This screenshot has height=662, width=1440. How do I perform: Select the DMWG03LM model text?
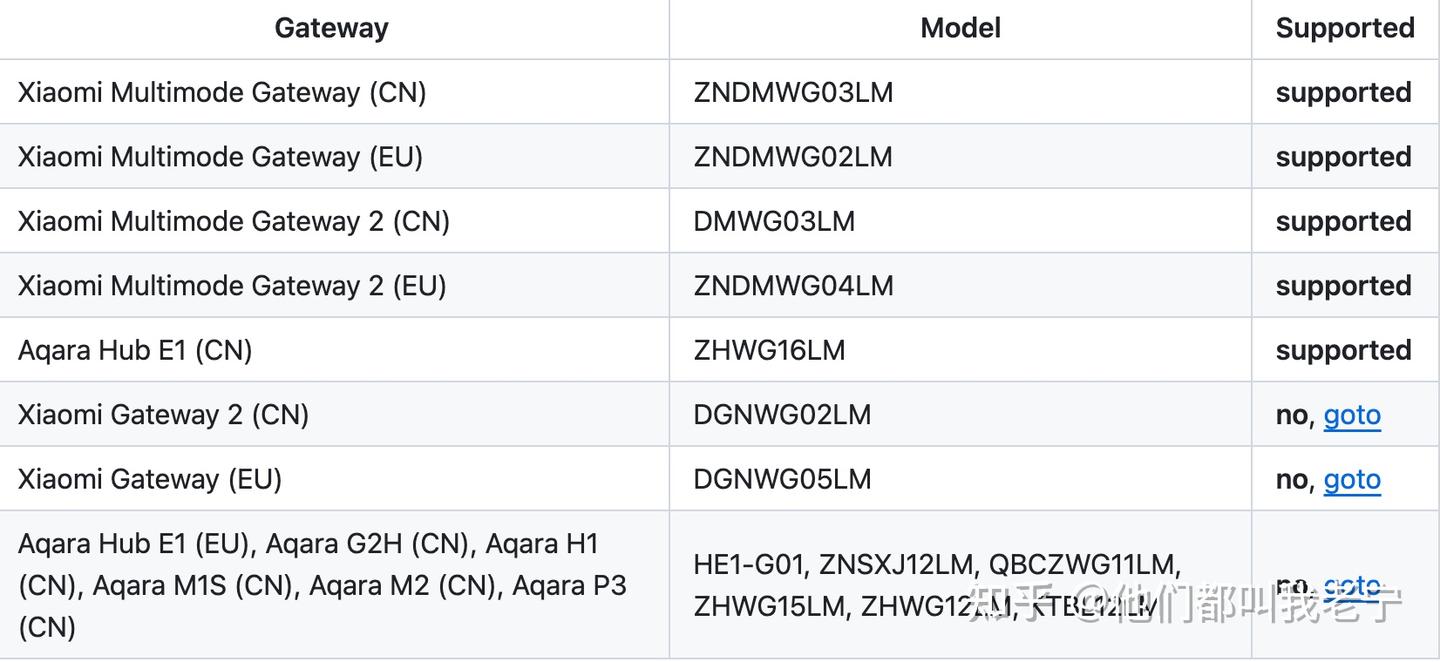pyautogui.click(x=774, y=221)
